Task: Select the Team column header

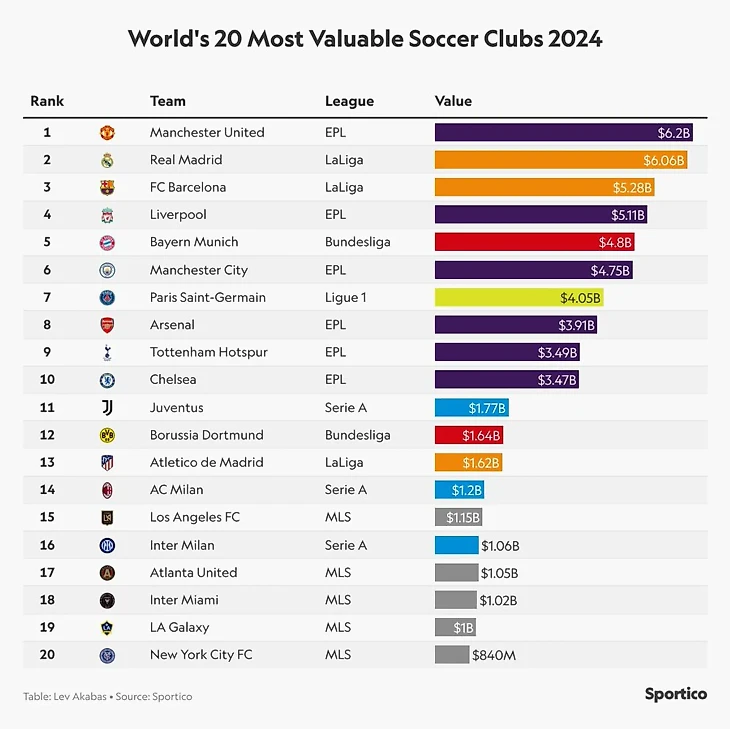Action: click(167, 101)
